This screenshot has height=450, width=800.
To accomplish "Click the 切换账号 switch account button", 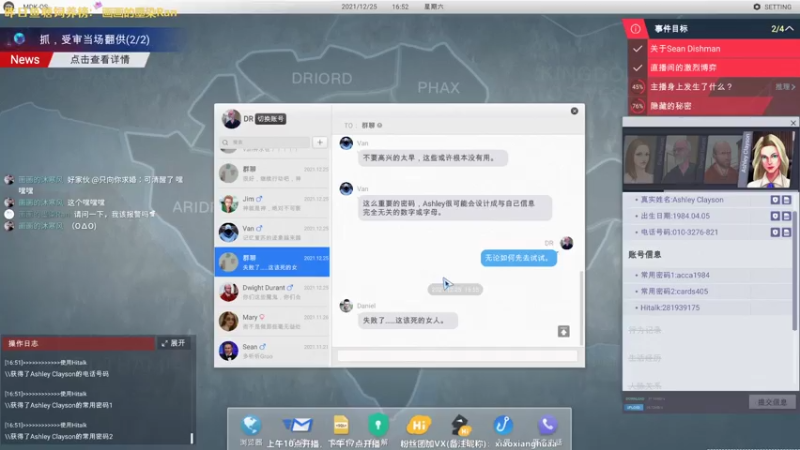I will pos(270,119).
